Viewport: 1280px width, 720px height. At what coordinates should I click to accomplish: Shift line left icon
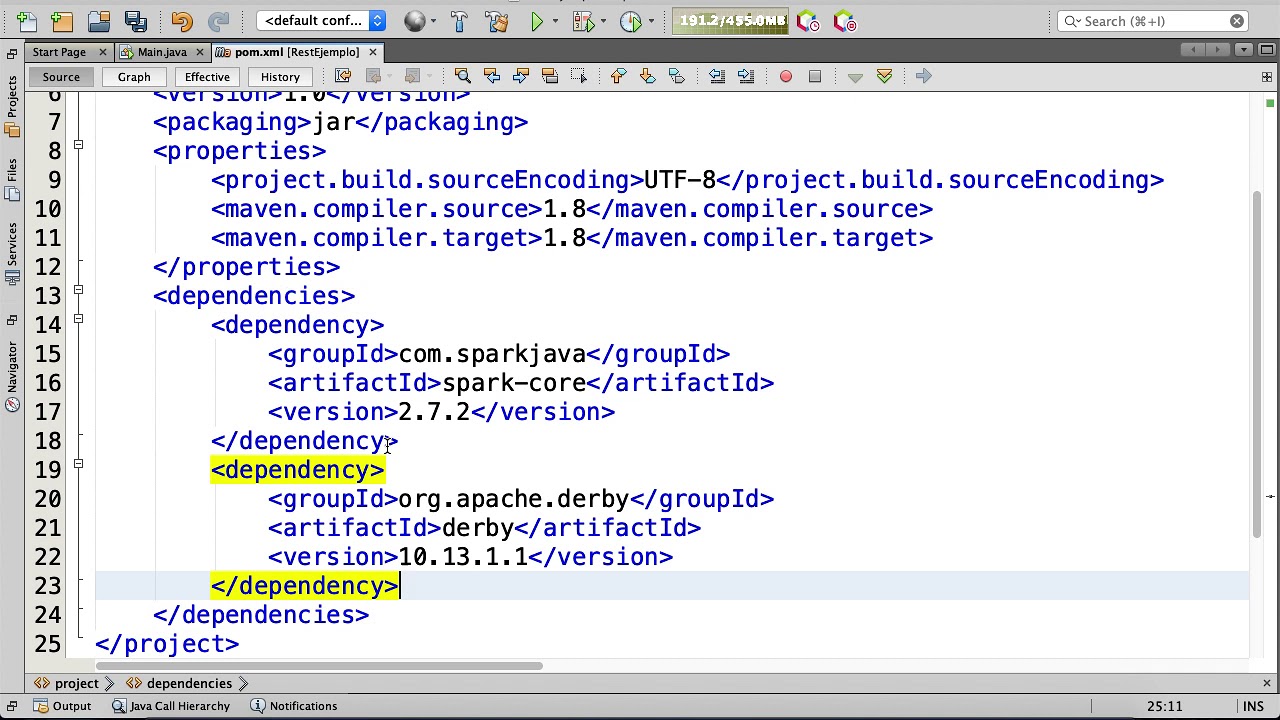716,76
